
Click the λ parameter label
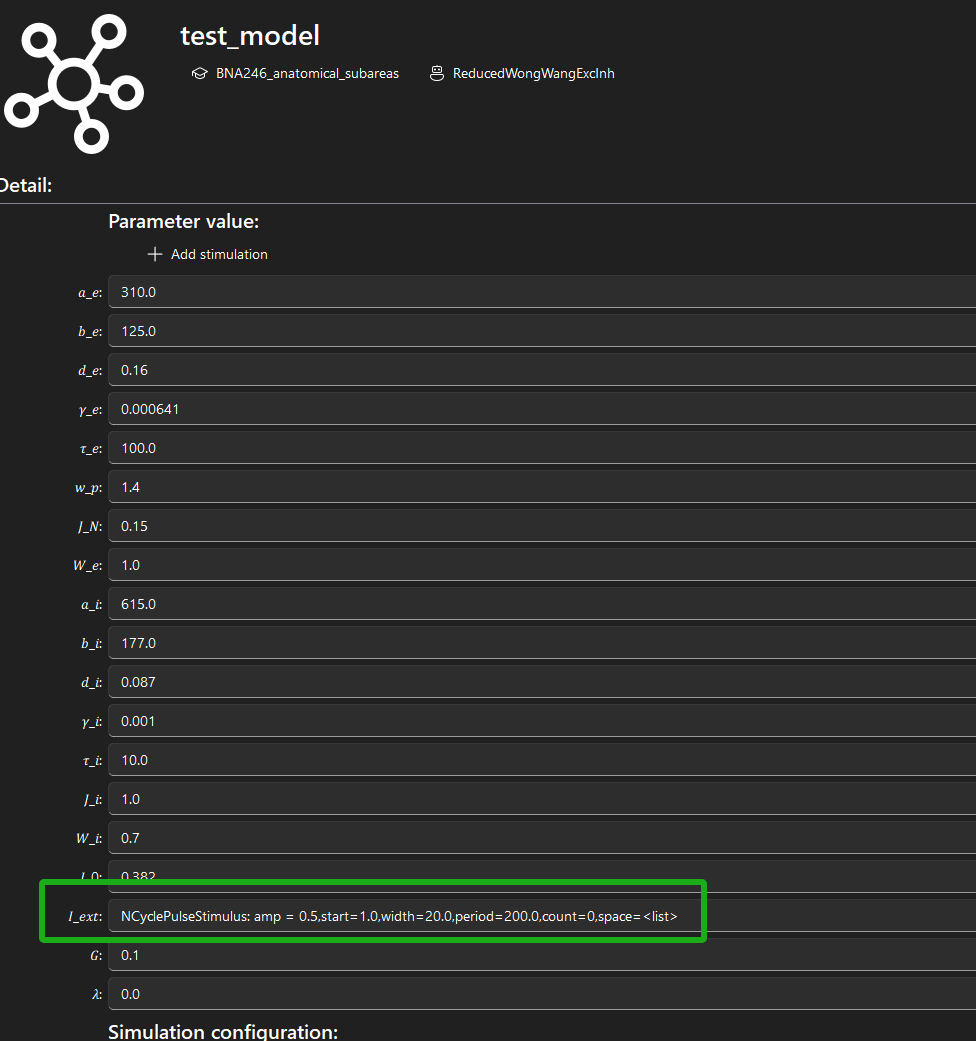(x=97, y=995)
